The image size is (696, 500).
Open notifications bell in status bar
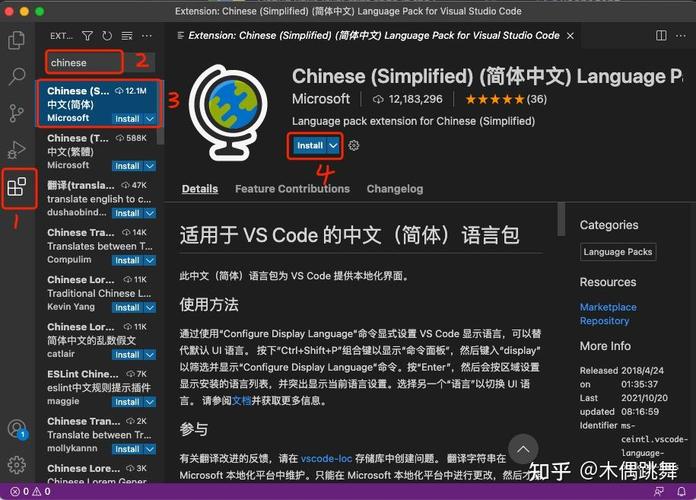(x=681, y=492)
